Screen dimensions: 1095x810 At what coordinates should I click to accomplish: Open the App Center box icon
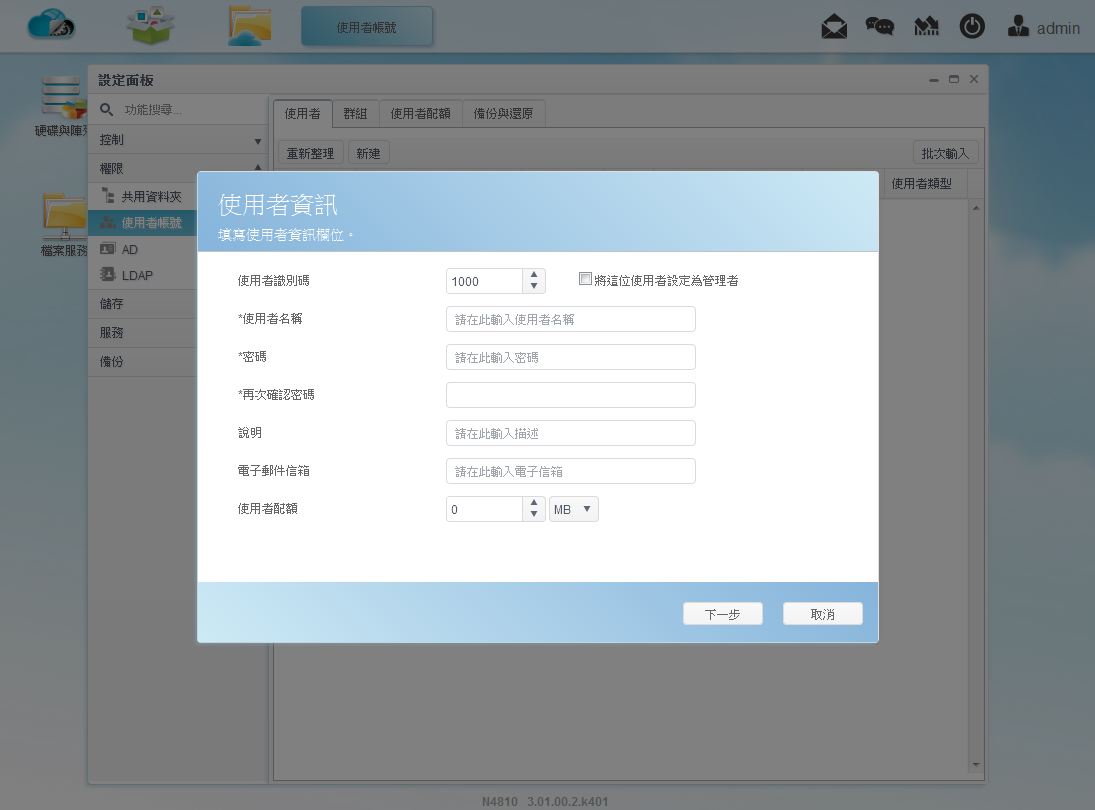click(x=150, y=26)
